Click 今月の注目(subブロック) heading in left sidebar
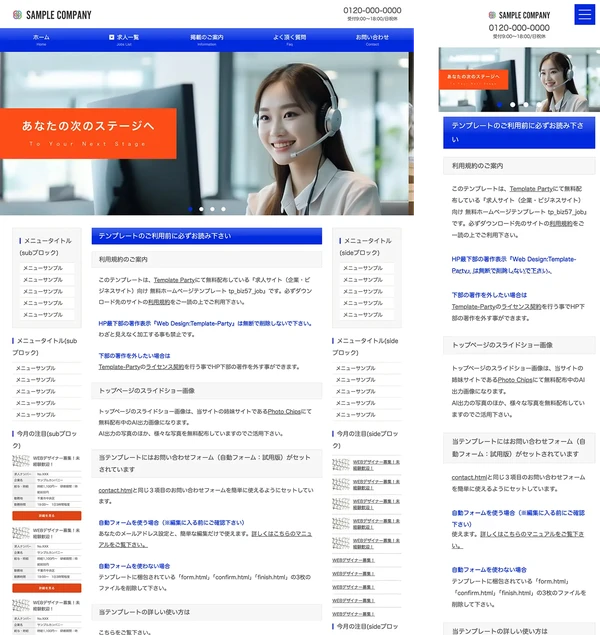This screenshot has height=635, width=600. tap(45, 439)
